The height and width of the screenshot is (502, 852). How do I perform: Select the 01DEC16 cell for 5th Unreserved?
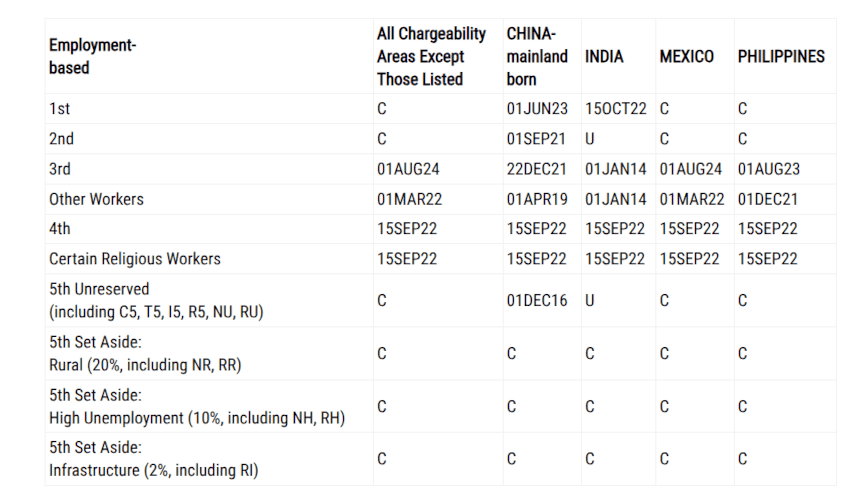point(537,300)
